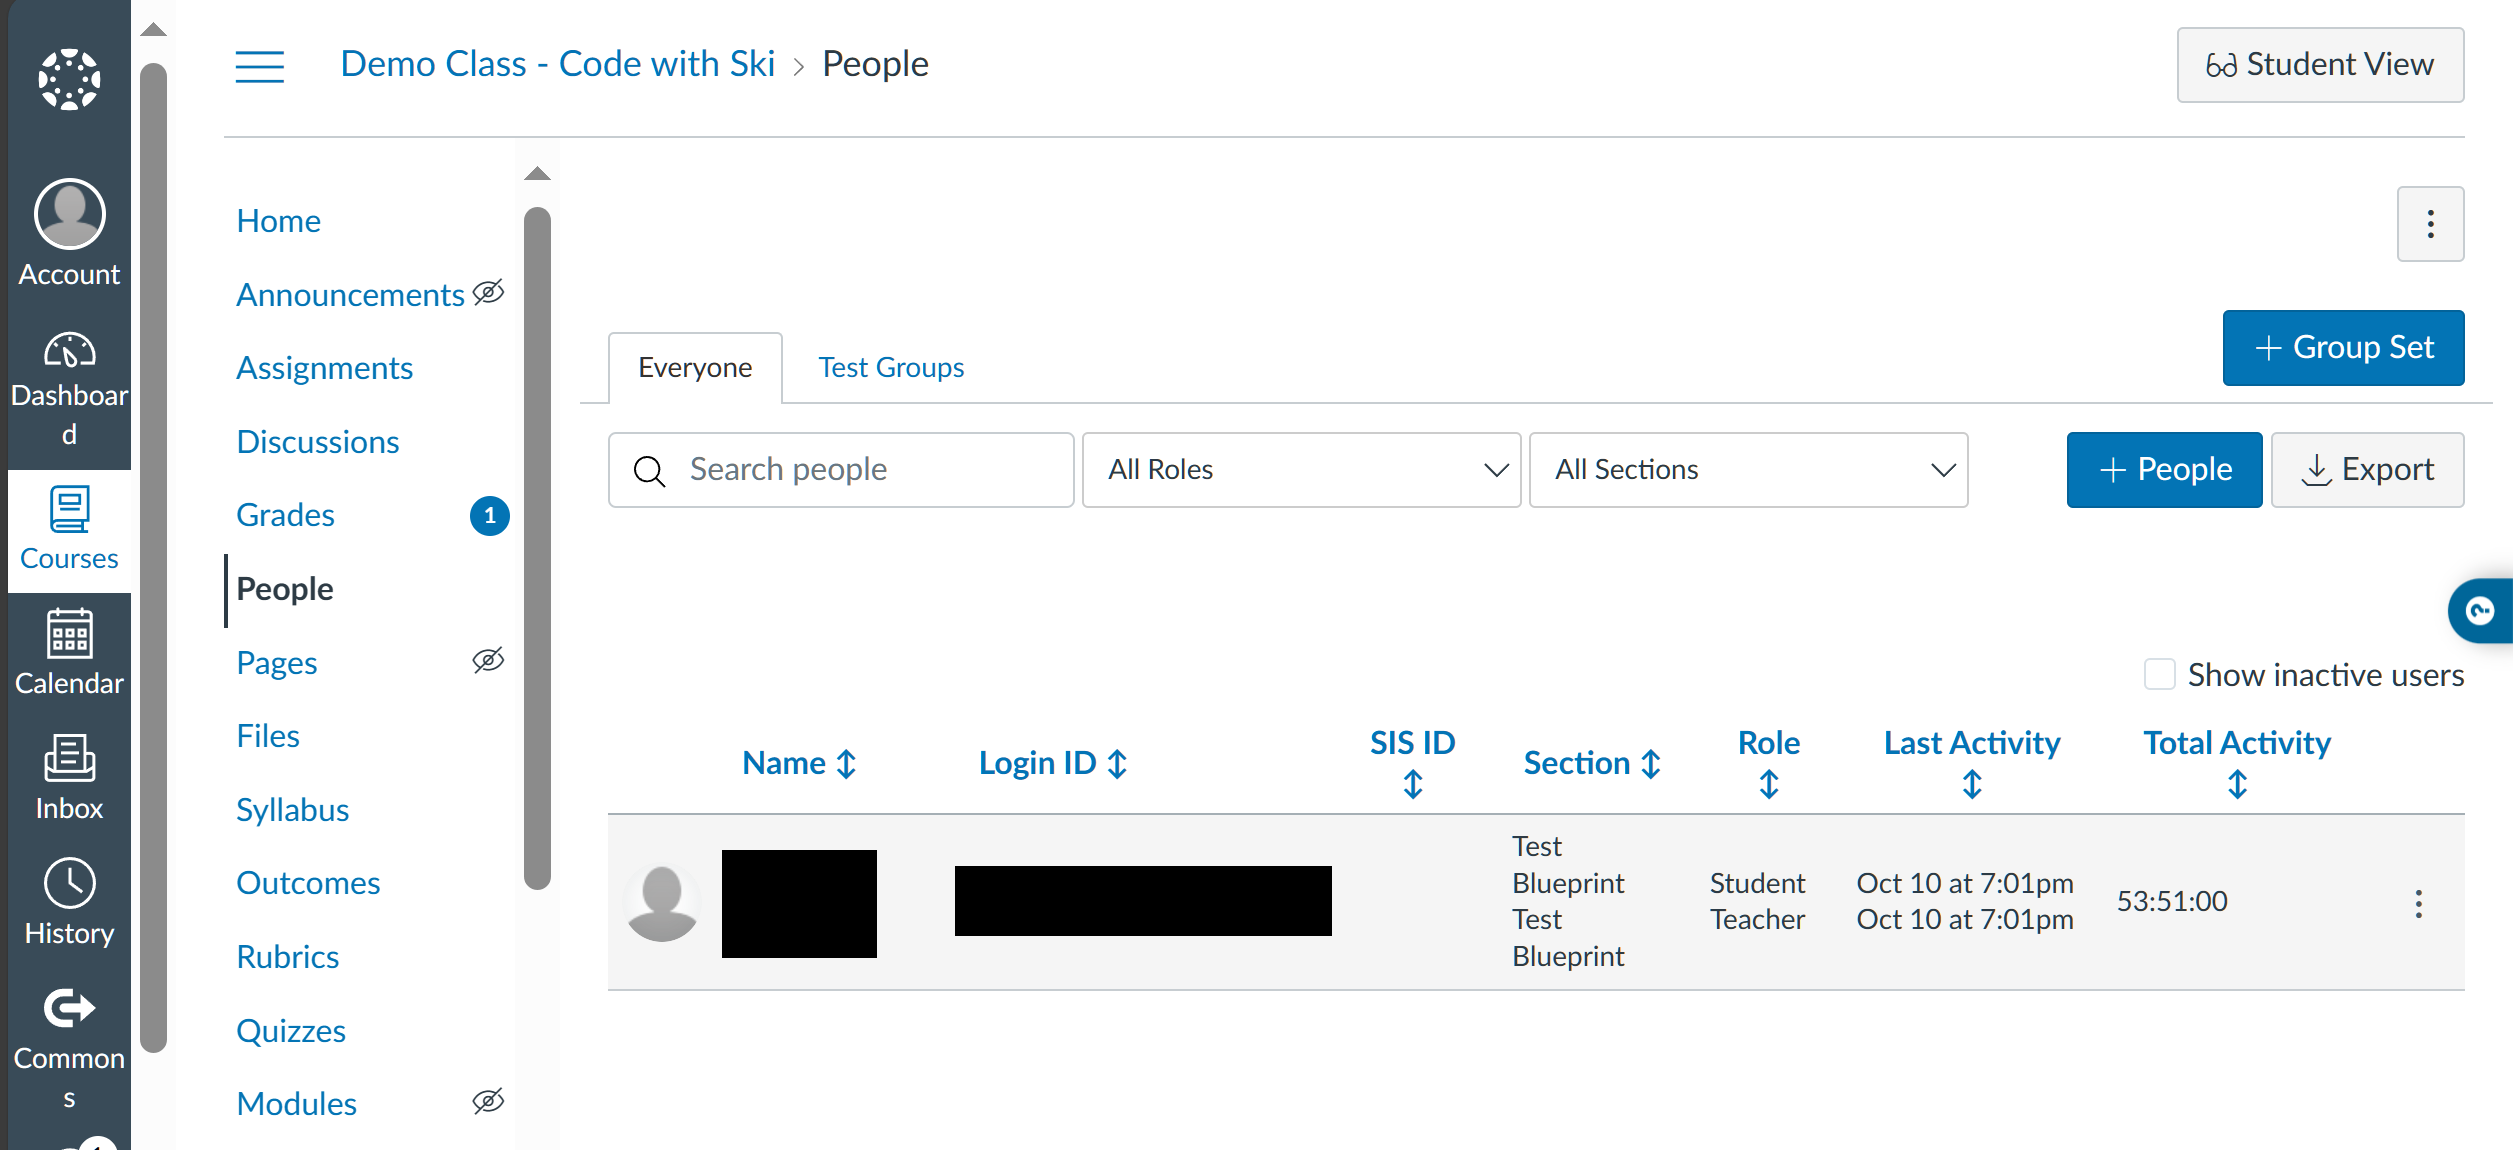Screen dimensions: 2513x1150
Task: Enable the Show inactive users checkbox
Action: [2159, 675]
